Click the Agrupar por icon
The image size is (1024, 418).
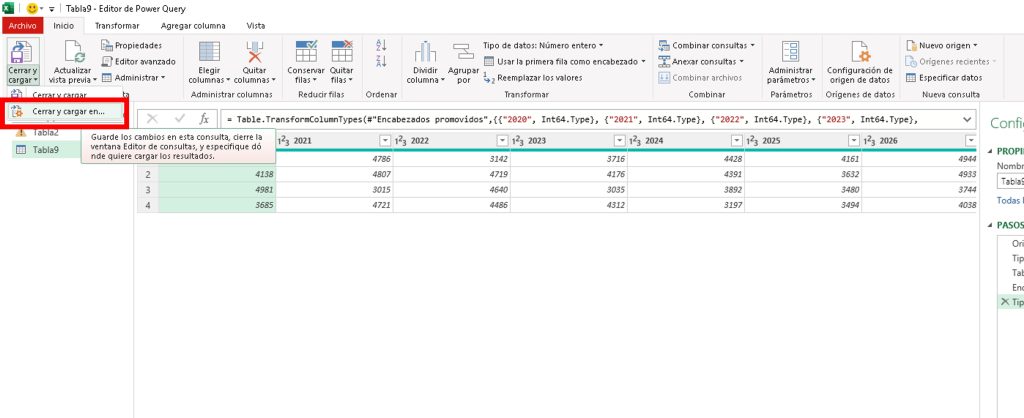(x=463, y=52)
